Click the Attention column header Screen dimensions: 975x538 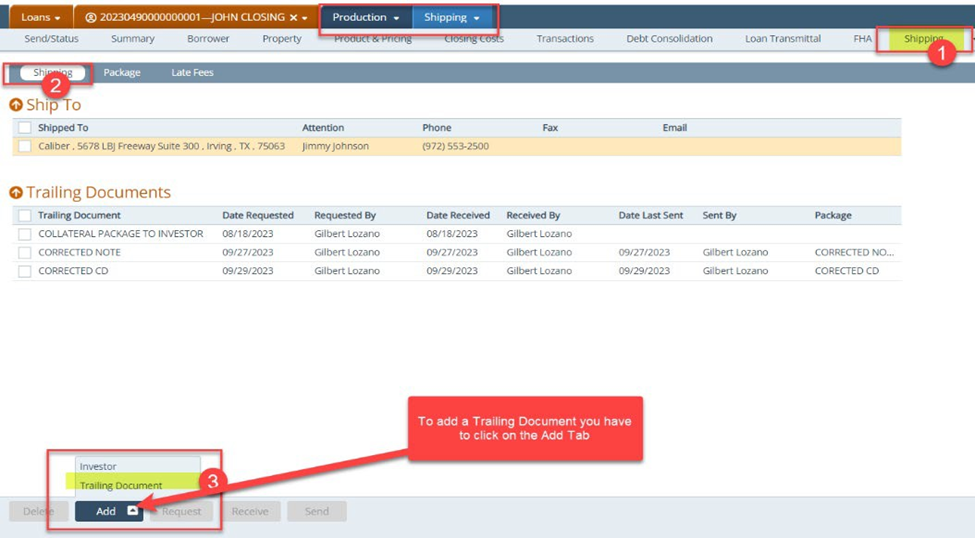coord(323,128)
